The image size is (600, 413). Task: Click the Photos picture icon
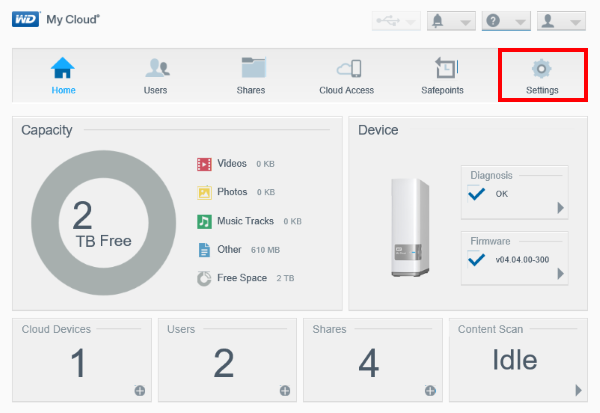tap(204, 193)
